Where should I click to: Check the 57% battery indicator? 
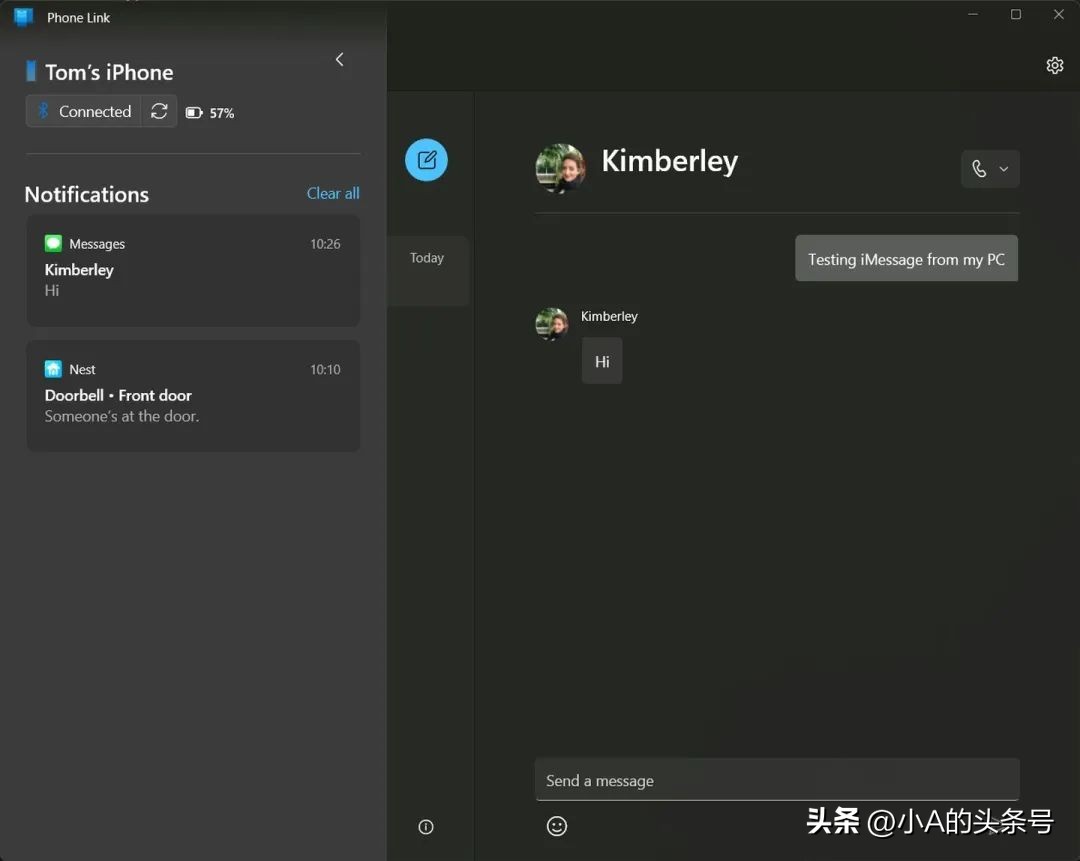[210, 113]
